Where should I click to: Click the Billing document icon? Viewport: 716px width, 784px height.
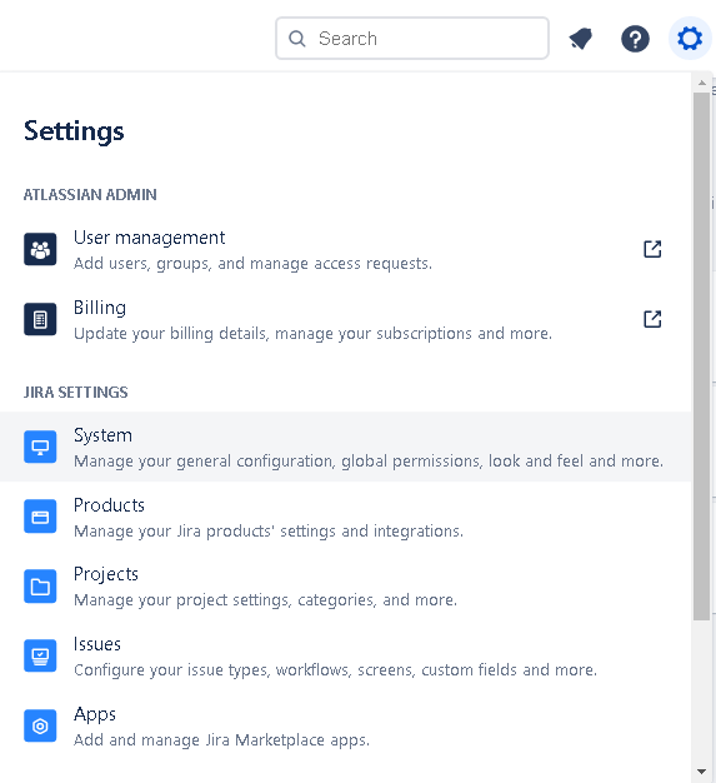[x=40, y=319]
